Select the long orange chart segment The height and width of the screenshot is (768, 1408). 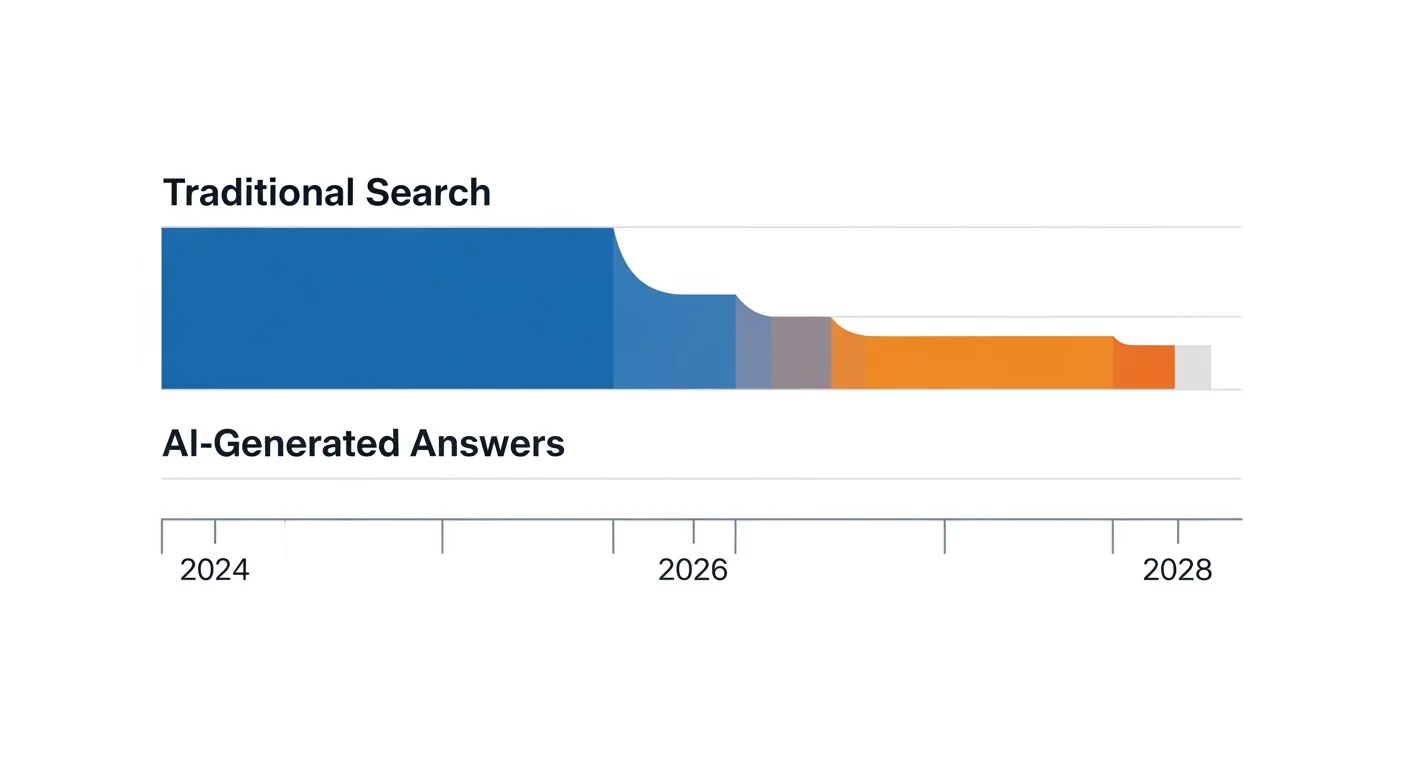988,362
